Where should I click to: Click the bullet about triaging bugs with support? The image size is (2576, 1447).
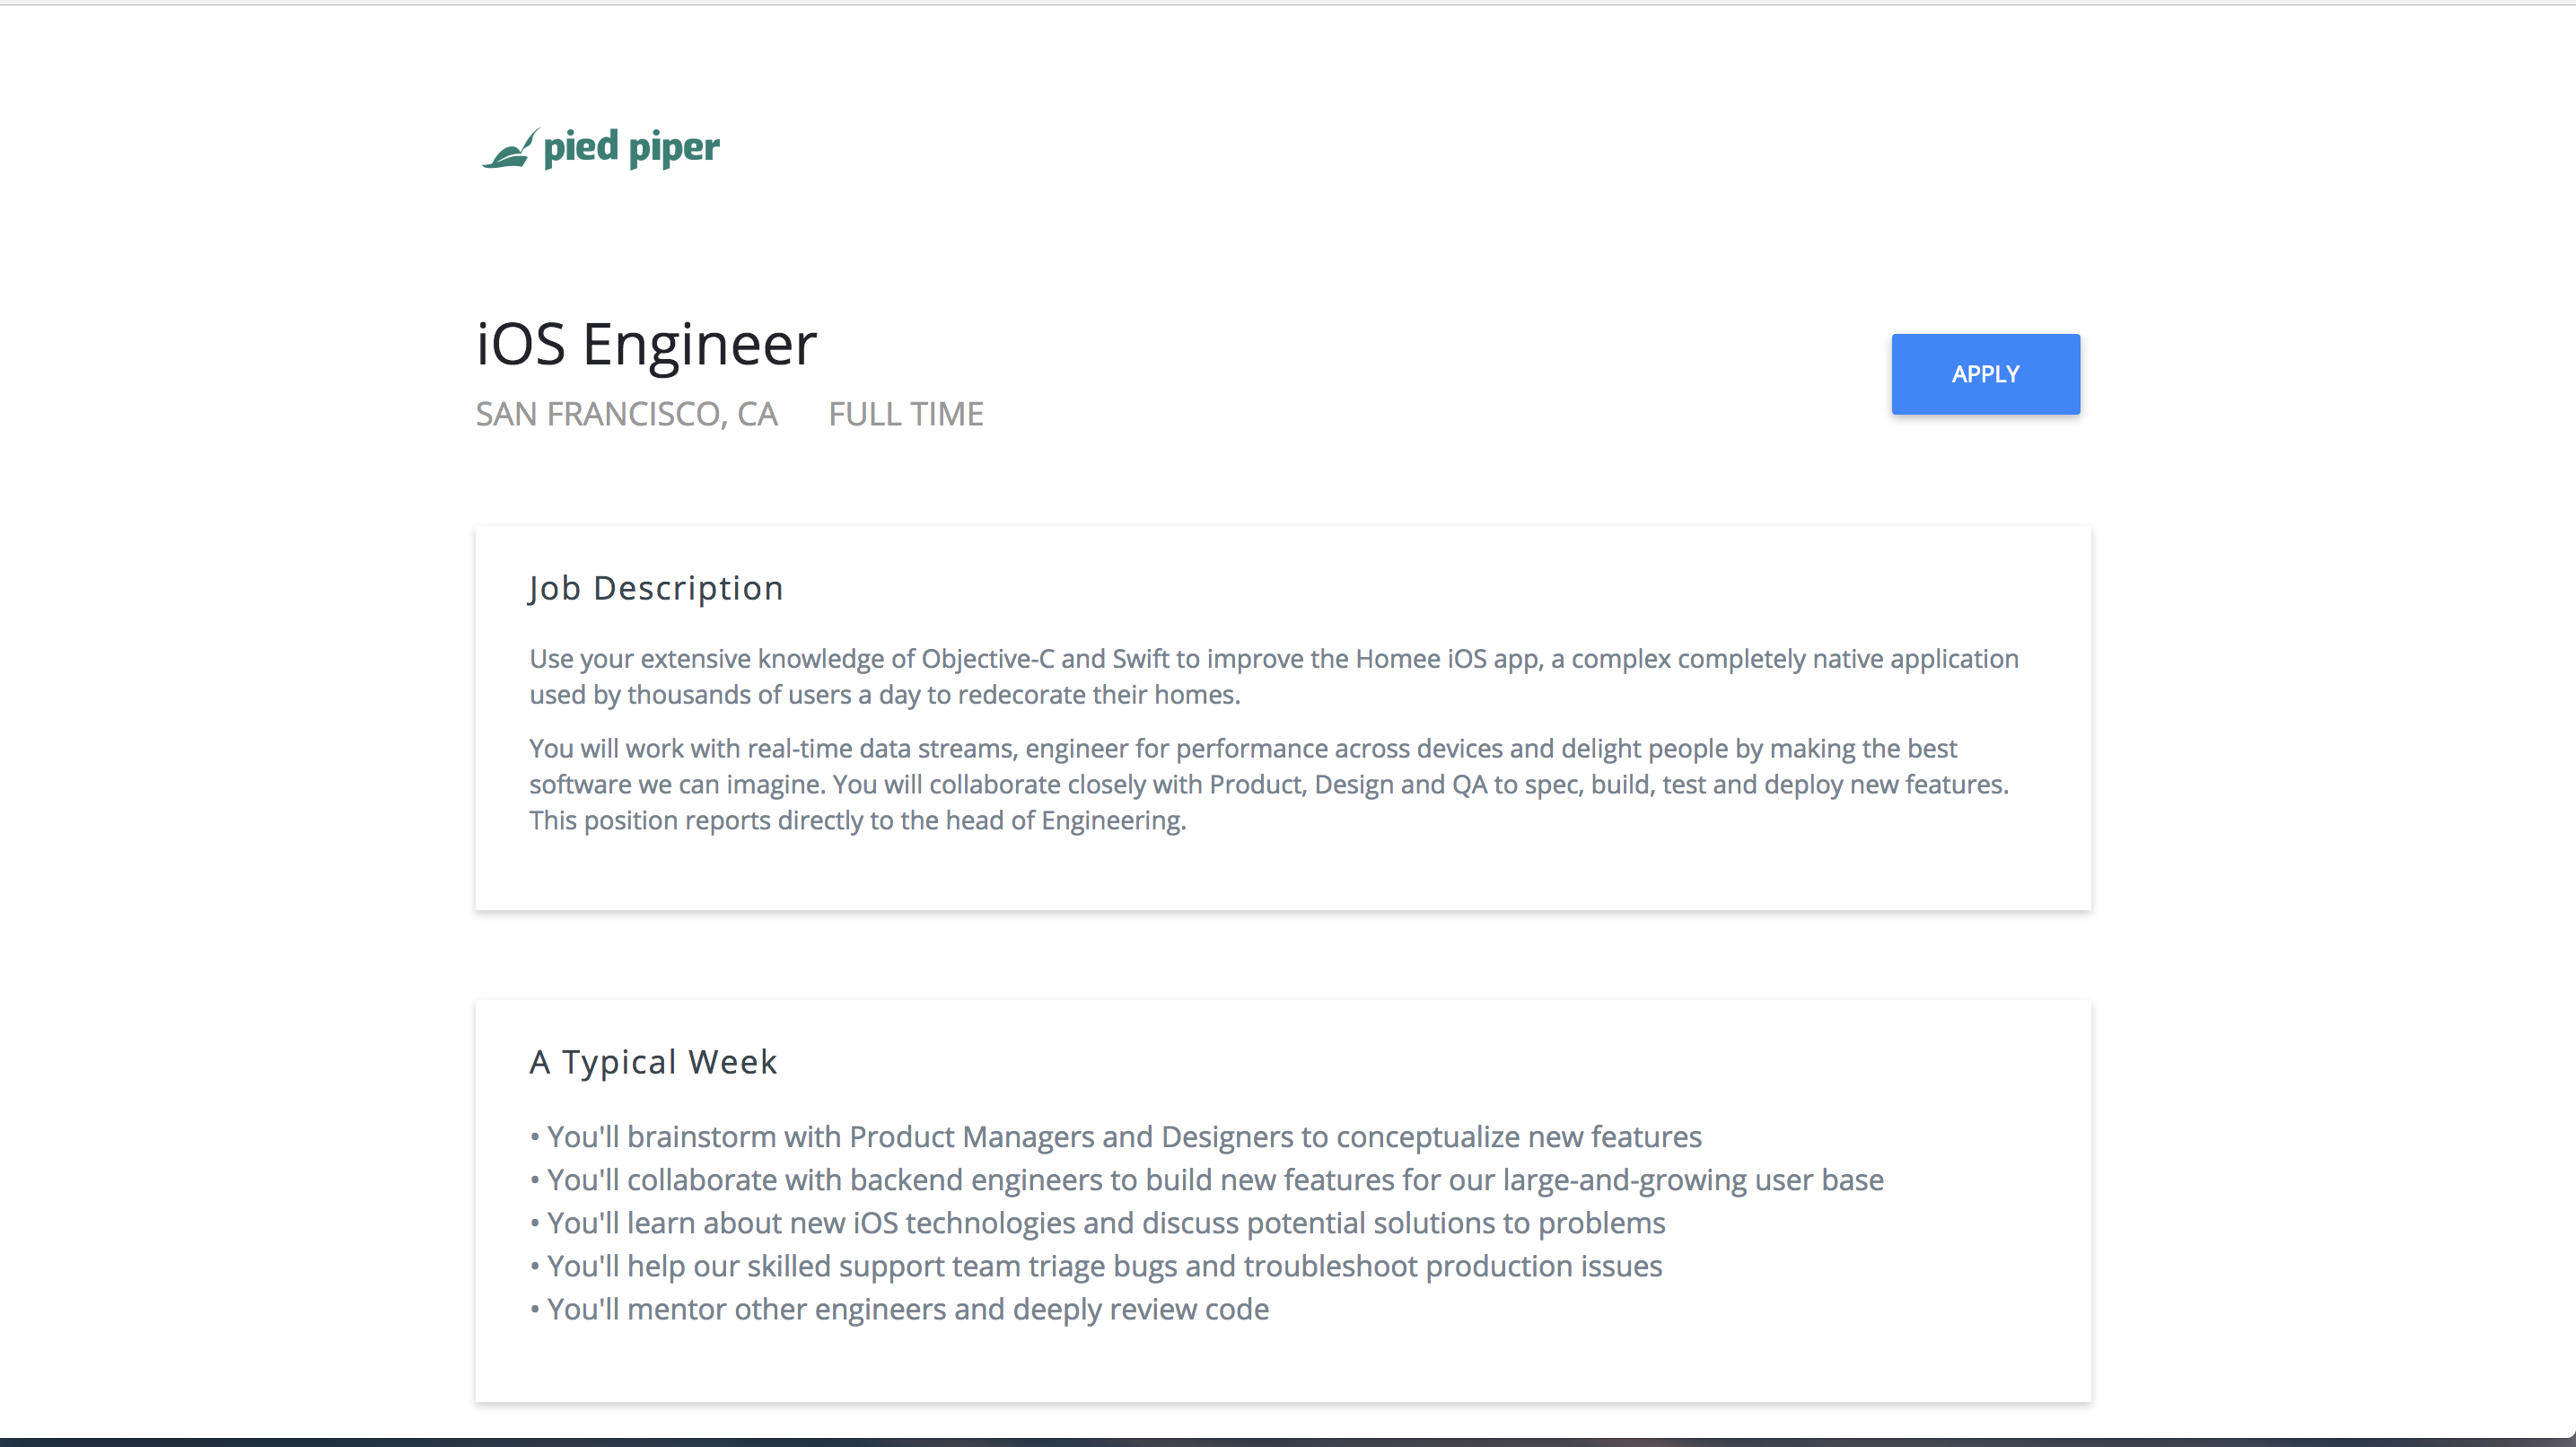tap(1096, 1266)
